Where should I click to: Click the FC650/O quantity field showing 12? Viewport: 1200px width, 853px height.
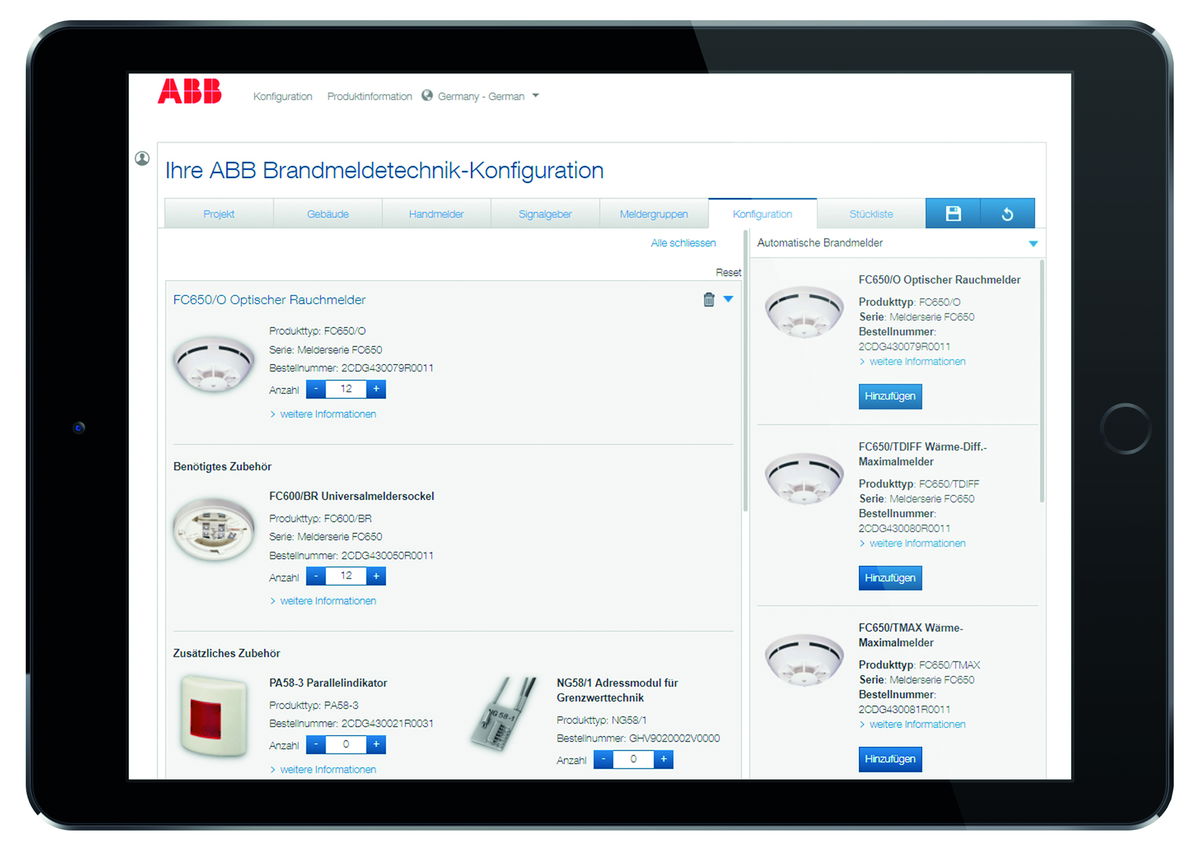click(x=346, y=389)
